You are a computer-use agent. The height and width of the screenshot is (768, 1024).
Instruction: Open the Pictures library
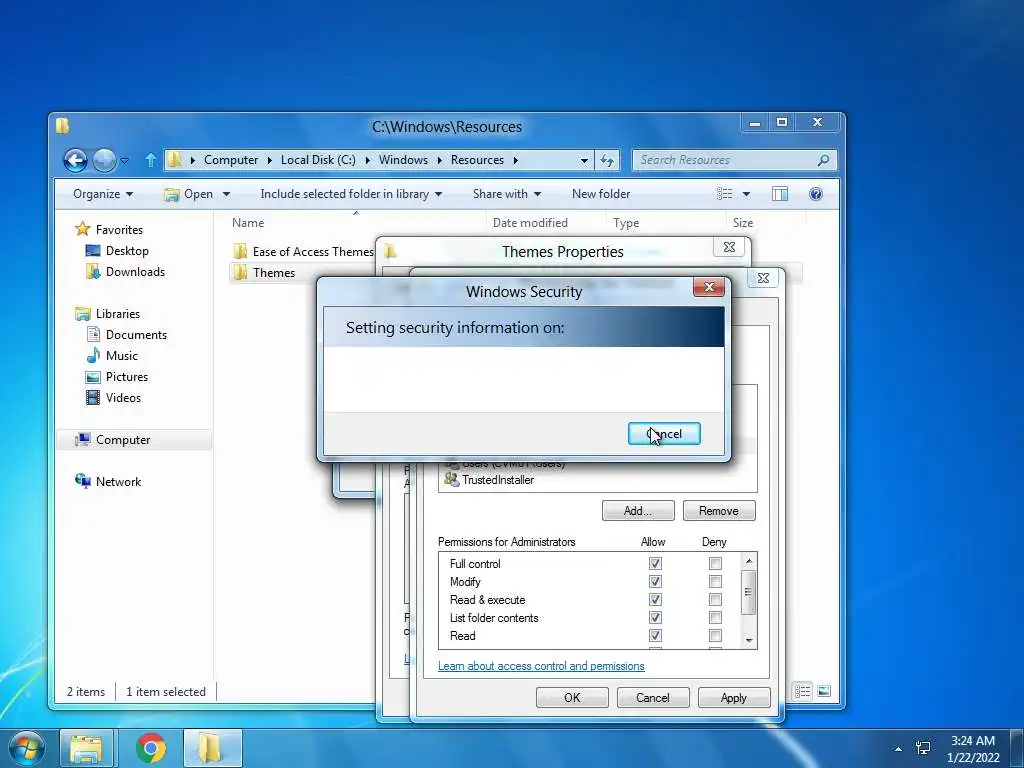[x=127, y=377]
